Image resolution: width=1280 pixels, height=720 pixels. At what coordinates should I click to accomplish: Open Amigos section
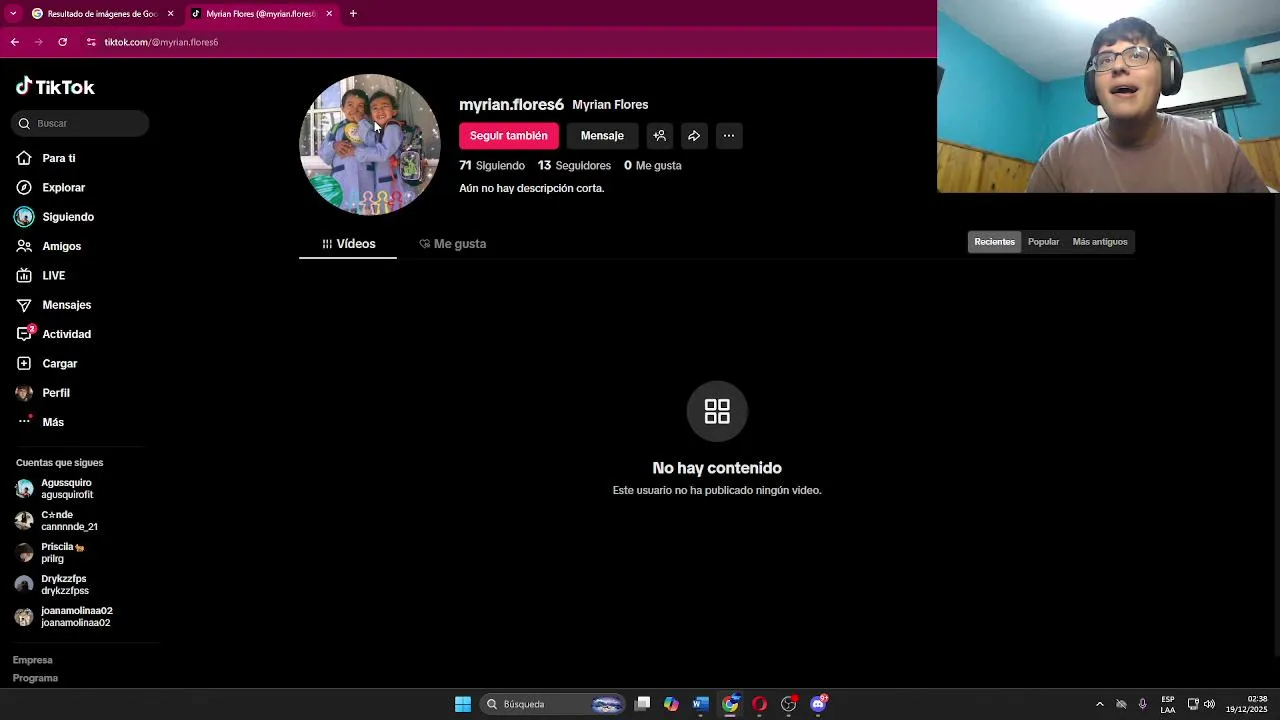61,246
